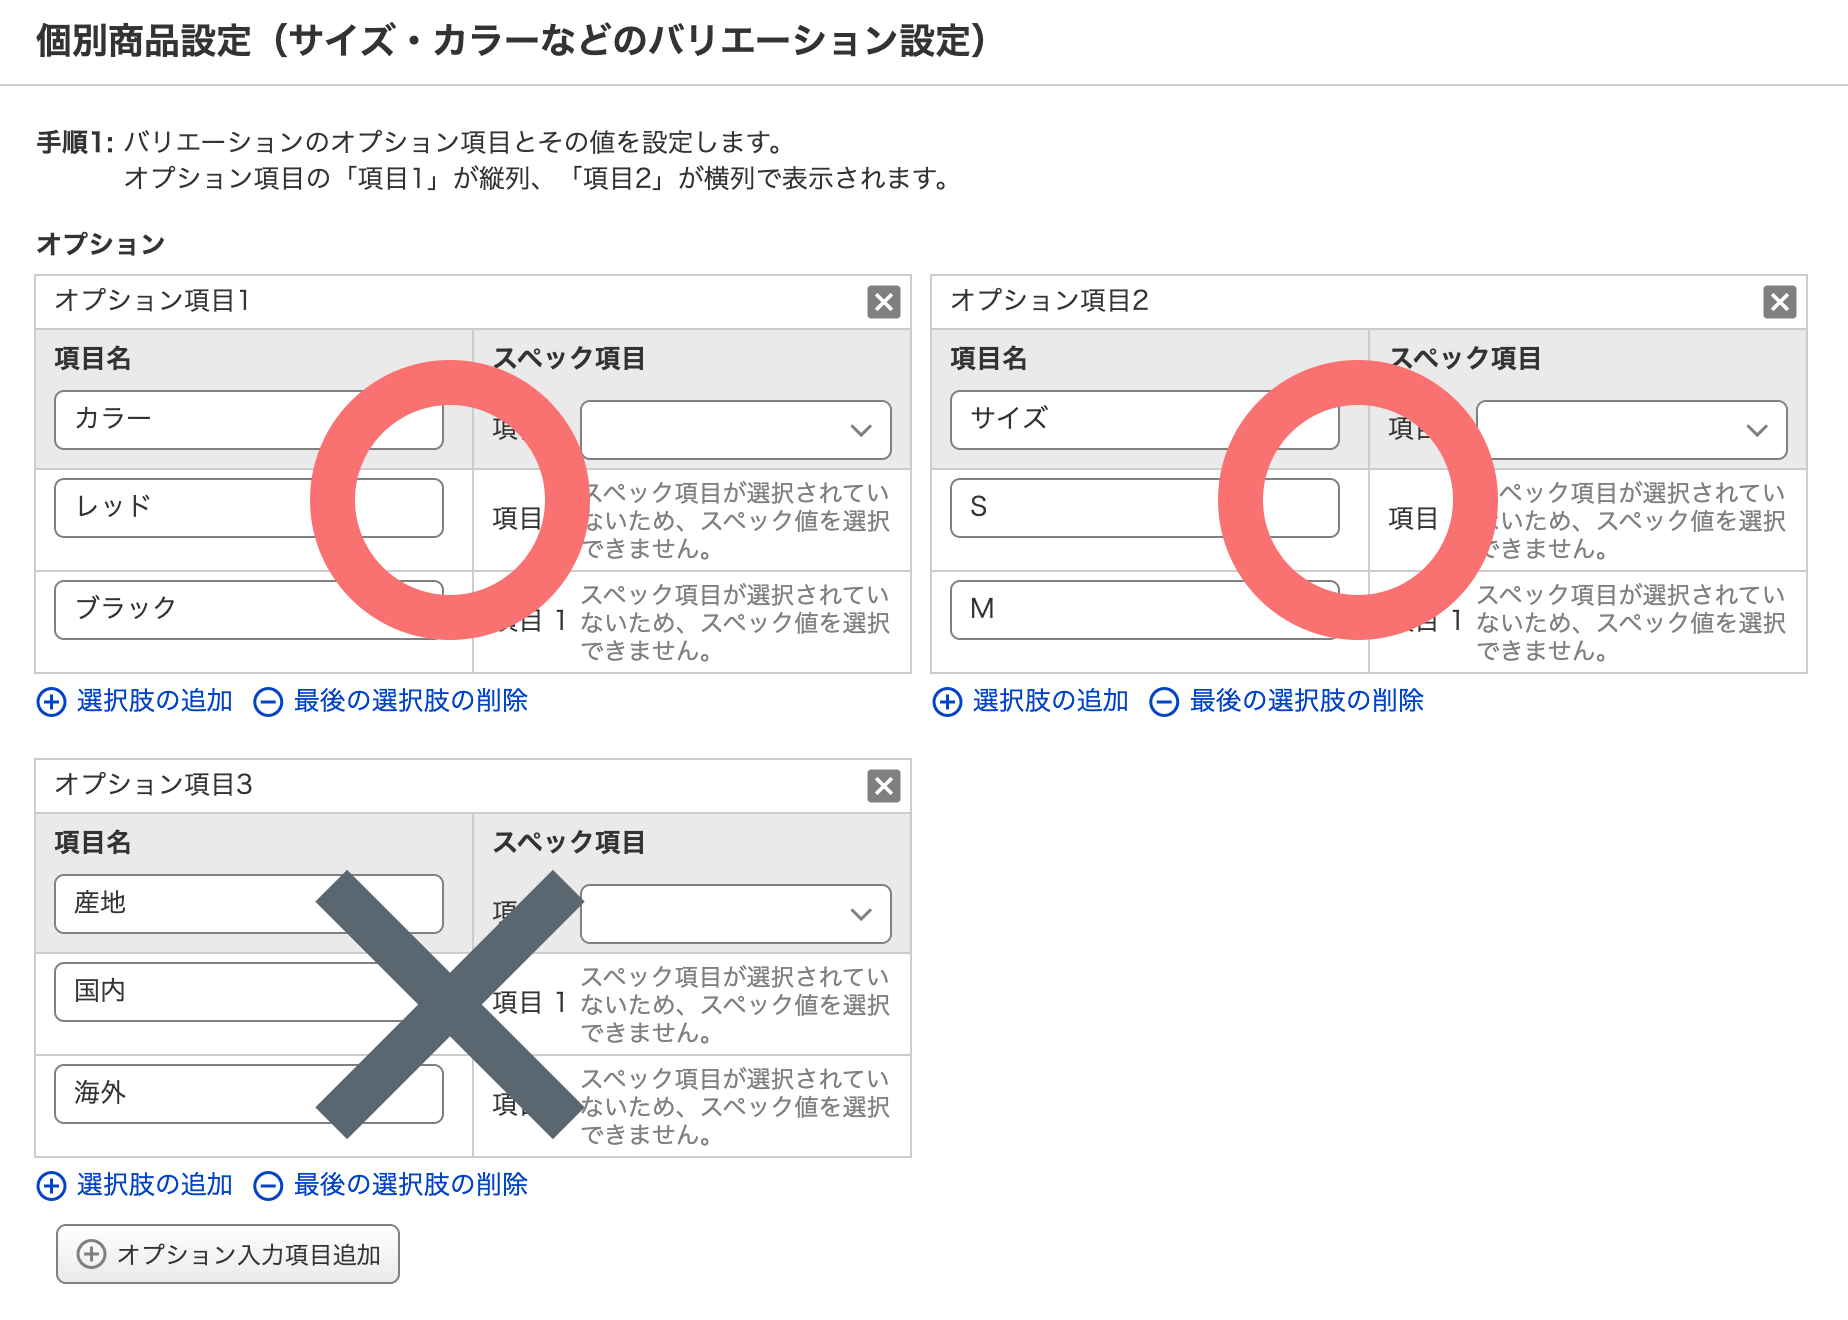The image size is (1848, 1320).
Task: Remove option item 2 with its X icon
Action: tap(1780, 302)
